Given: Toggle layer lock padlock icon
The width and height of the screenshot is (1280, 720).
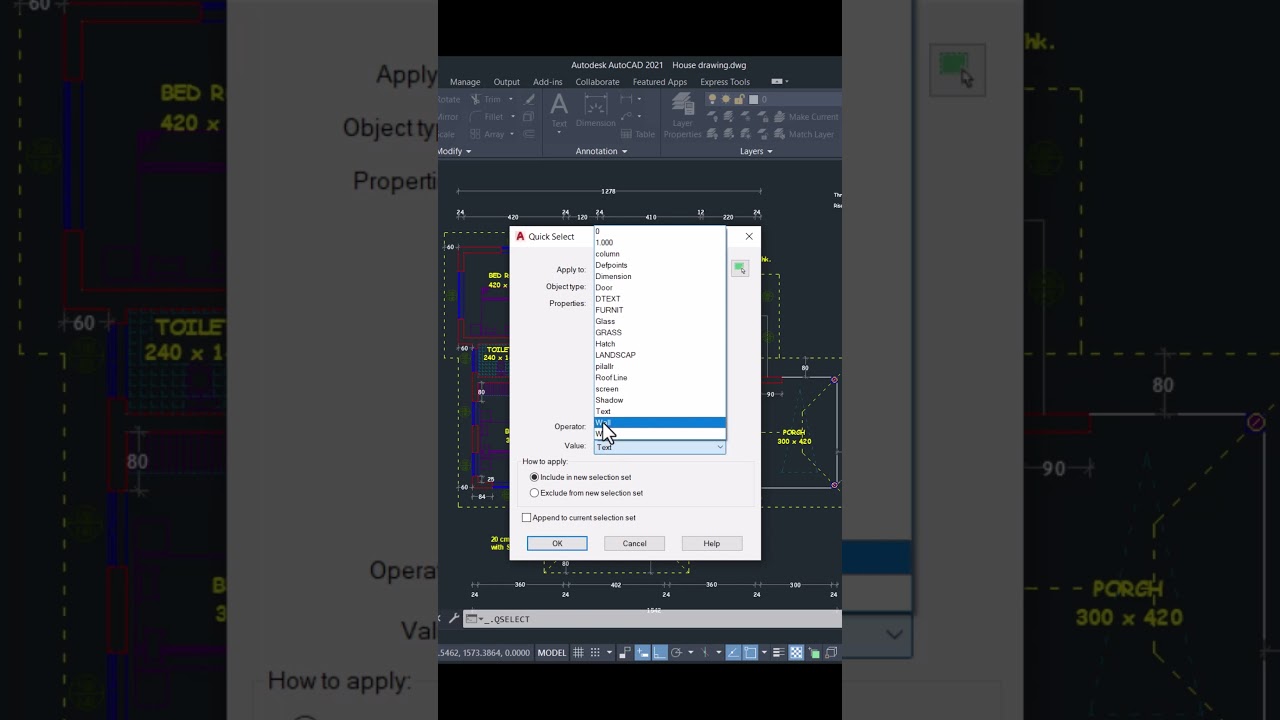Looking at the screenshot, I should (x=740, y=99).
